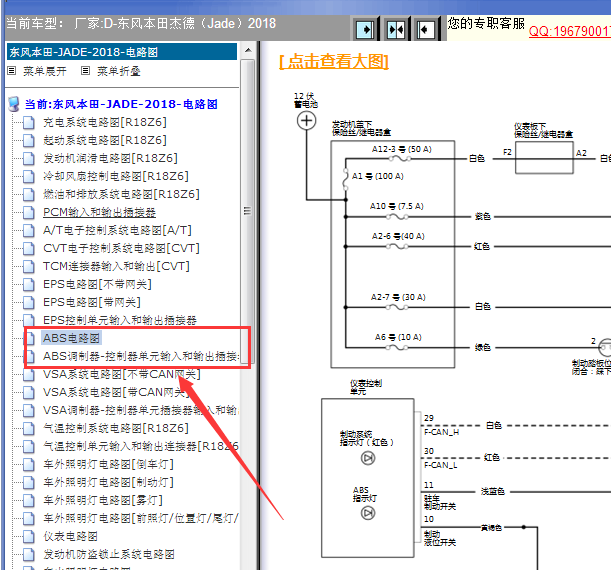This screenshot has height=570, width=611.
Task: Select 发动机润滑电路图[R18Z6] entry
Action: 110,158
